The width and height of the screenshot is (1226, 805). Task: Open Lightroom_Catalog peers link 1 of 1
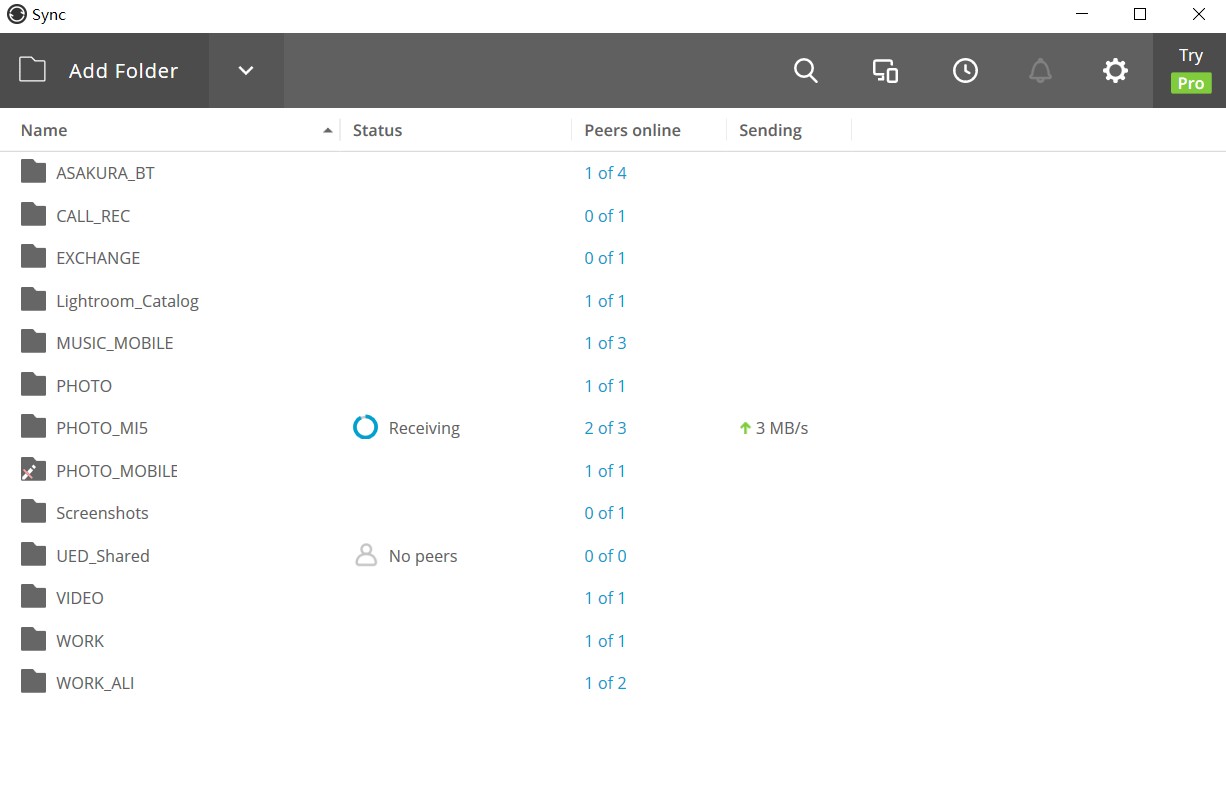point(605,301)
